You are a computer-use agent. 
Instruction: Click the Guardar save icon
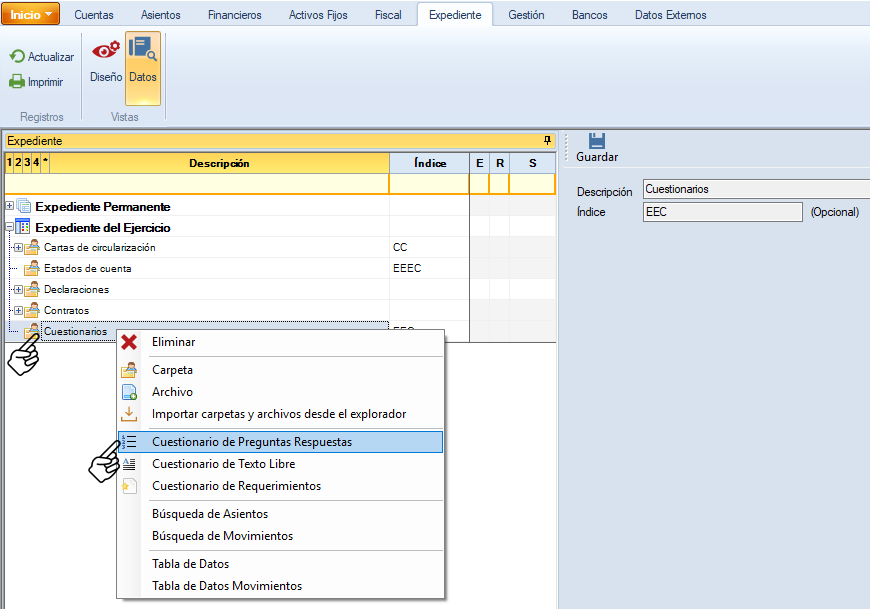pos(597,141)
